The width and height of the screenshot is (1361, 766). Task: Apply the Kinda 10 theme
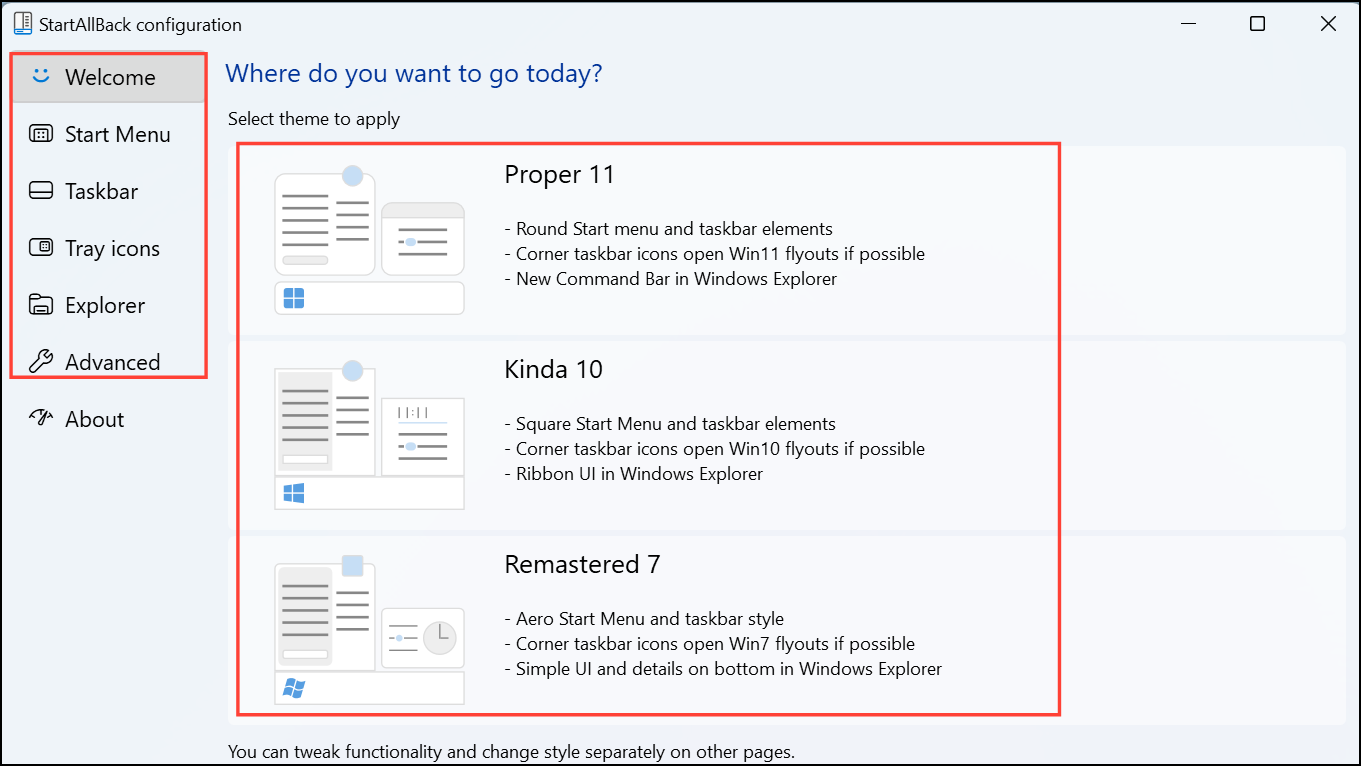coord(786,435)
